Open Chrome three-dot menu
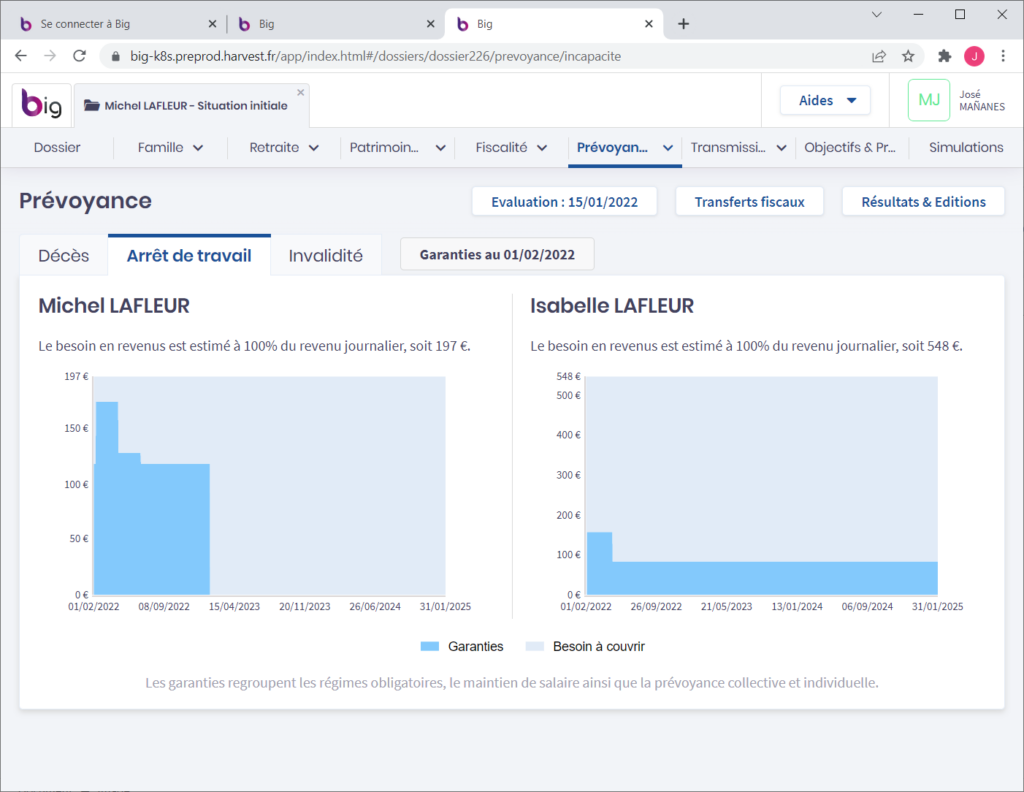The image size is (1024, 792). (x=1003, y=56)
